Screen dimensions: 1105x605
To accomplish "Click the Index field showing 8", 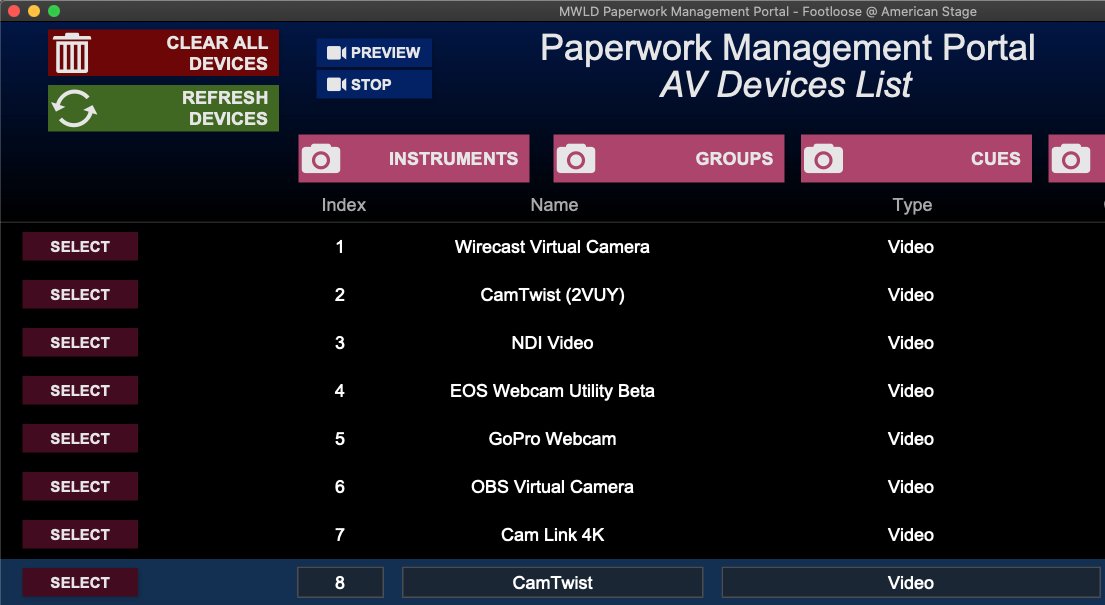I will [340, 582].
